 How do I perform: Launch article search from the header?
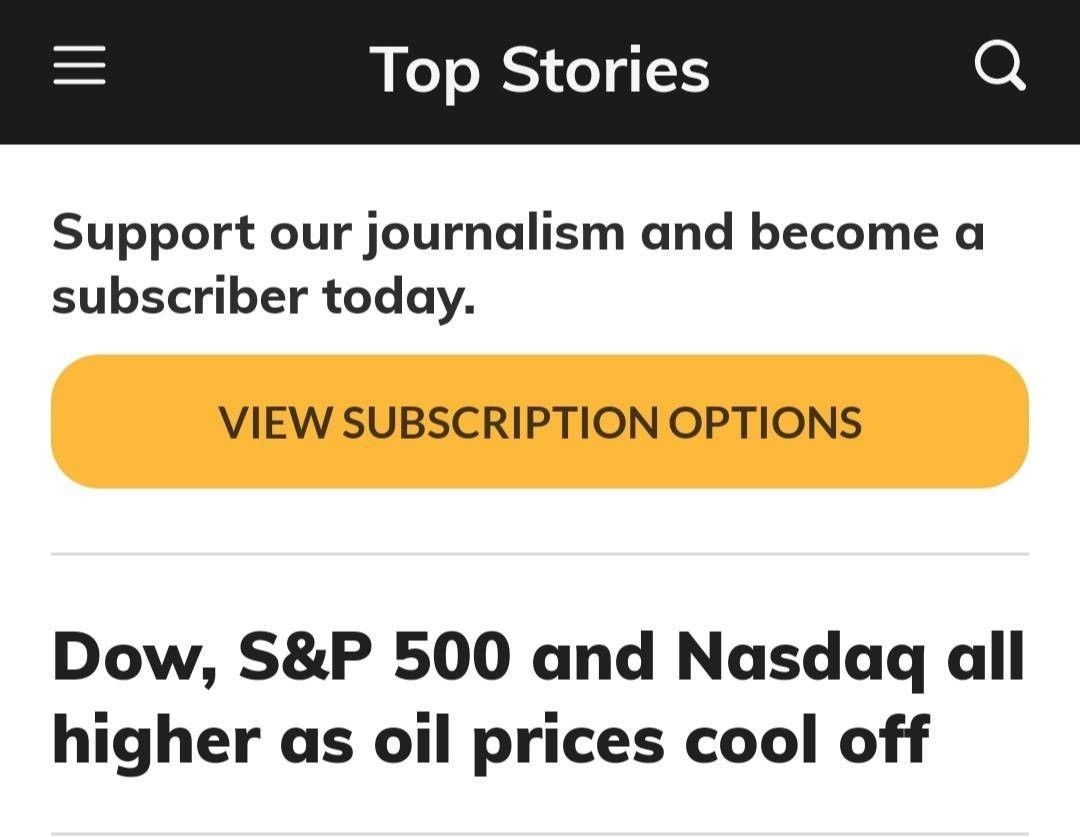pyautogui.click(x=1000, y=65)
